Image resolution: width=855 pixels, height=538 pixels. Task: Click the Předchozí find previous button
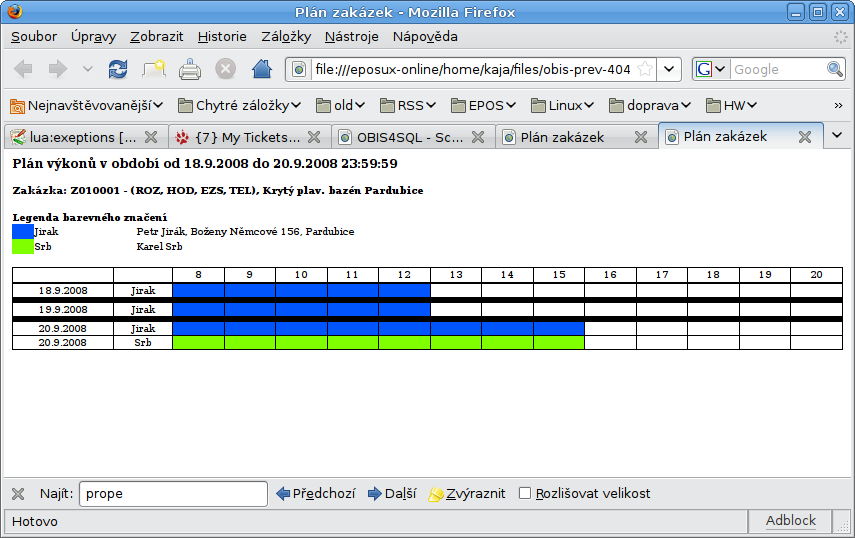point(315,493)
